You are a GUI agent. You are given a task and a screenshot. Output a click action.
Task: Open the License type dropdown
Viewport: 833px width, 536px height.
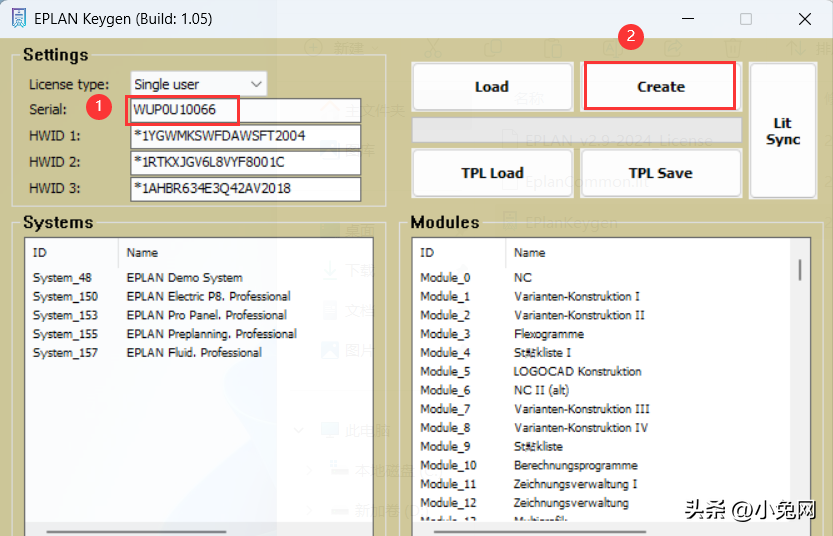(x=199, y=84)
